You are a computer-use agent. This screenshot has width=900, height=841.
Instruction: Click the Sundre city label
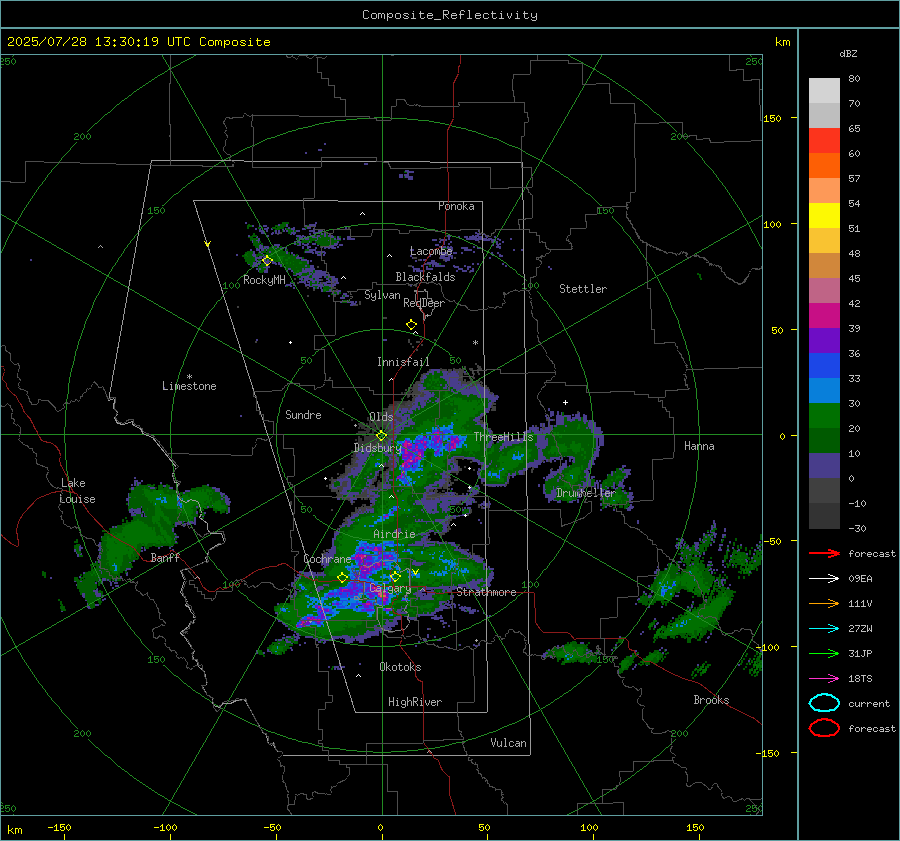click(x=303, y=415)
